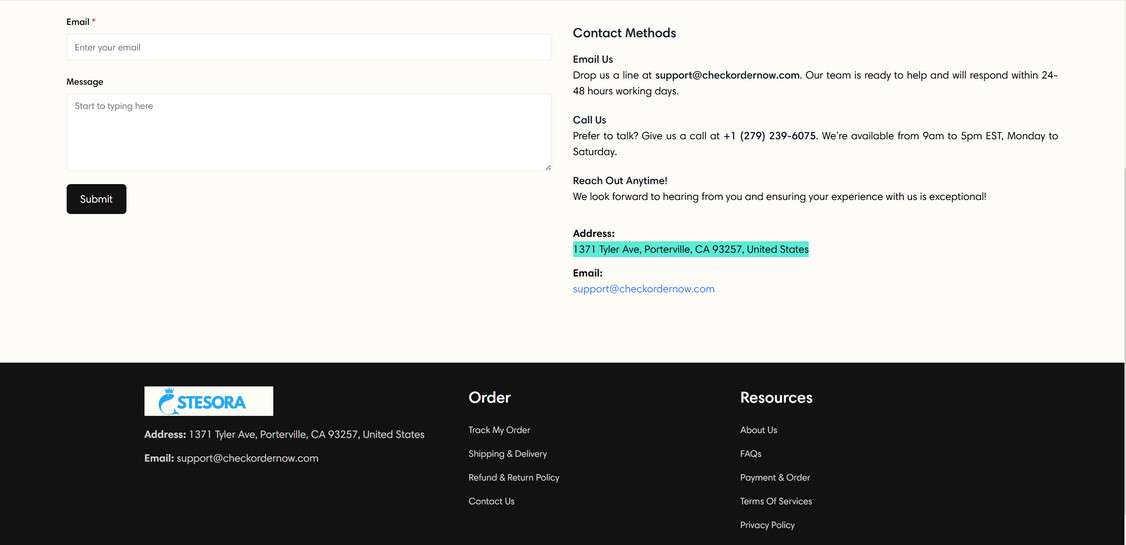The height and width of the screenshot is (545, 1126).
Task: Click the highlighted Tyler Ave address
Action: pos(690,249)
